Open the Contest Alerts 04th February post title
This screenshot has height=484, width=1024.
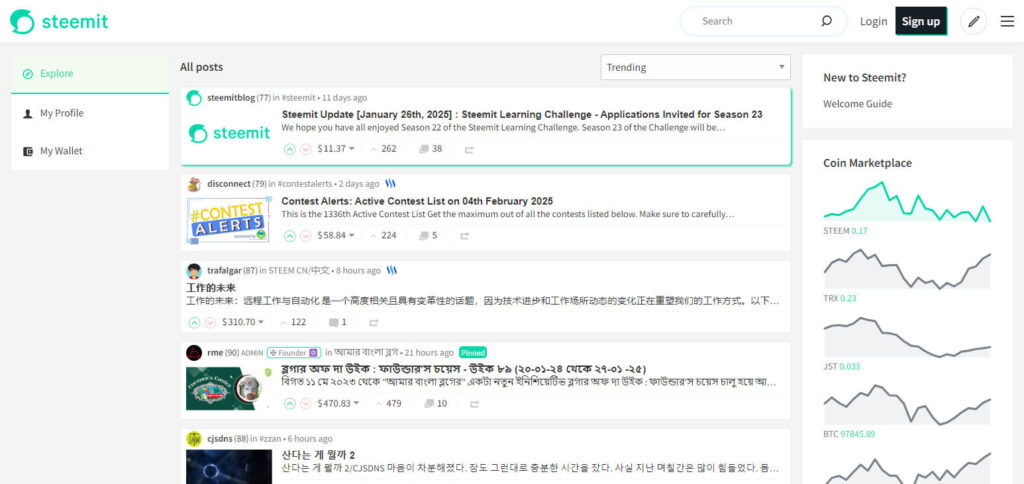tap(417, 201)
